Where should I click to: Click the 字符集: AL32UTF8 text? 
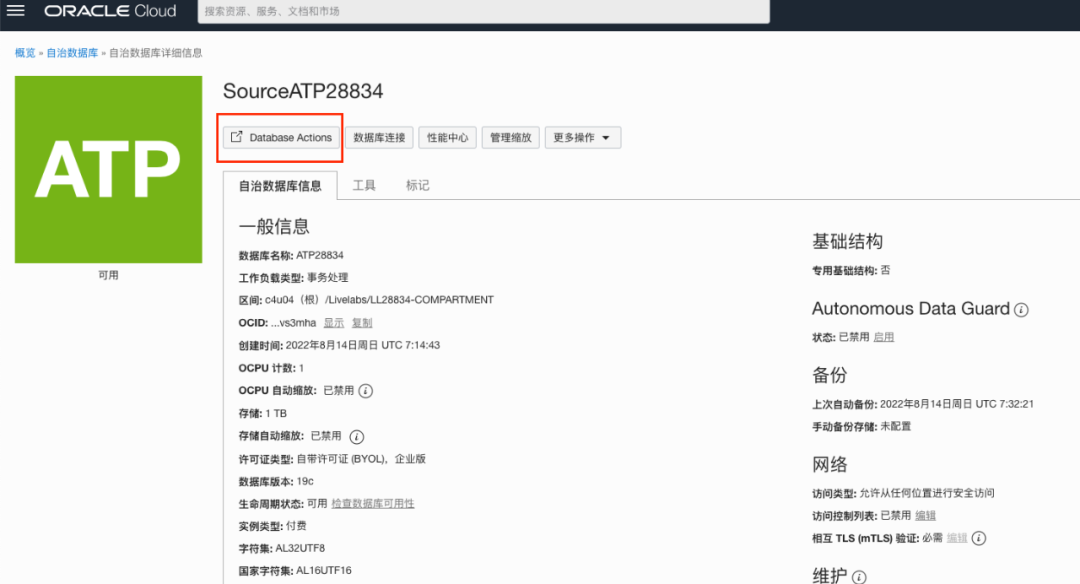click(282, 548)
